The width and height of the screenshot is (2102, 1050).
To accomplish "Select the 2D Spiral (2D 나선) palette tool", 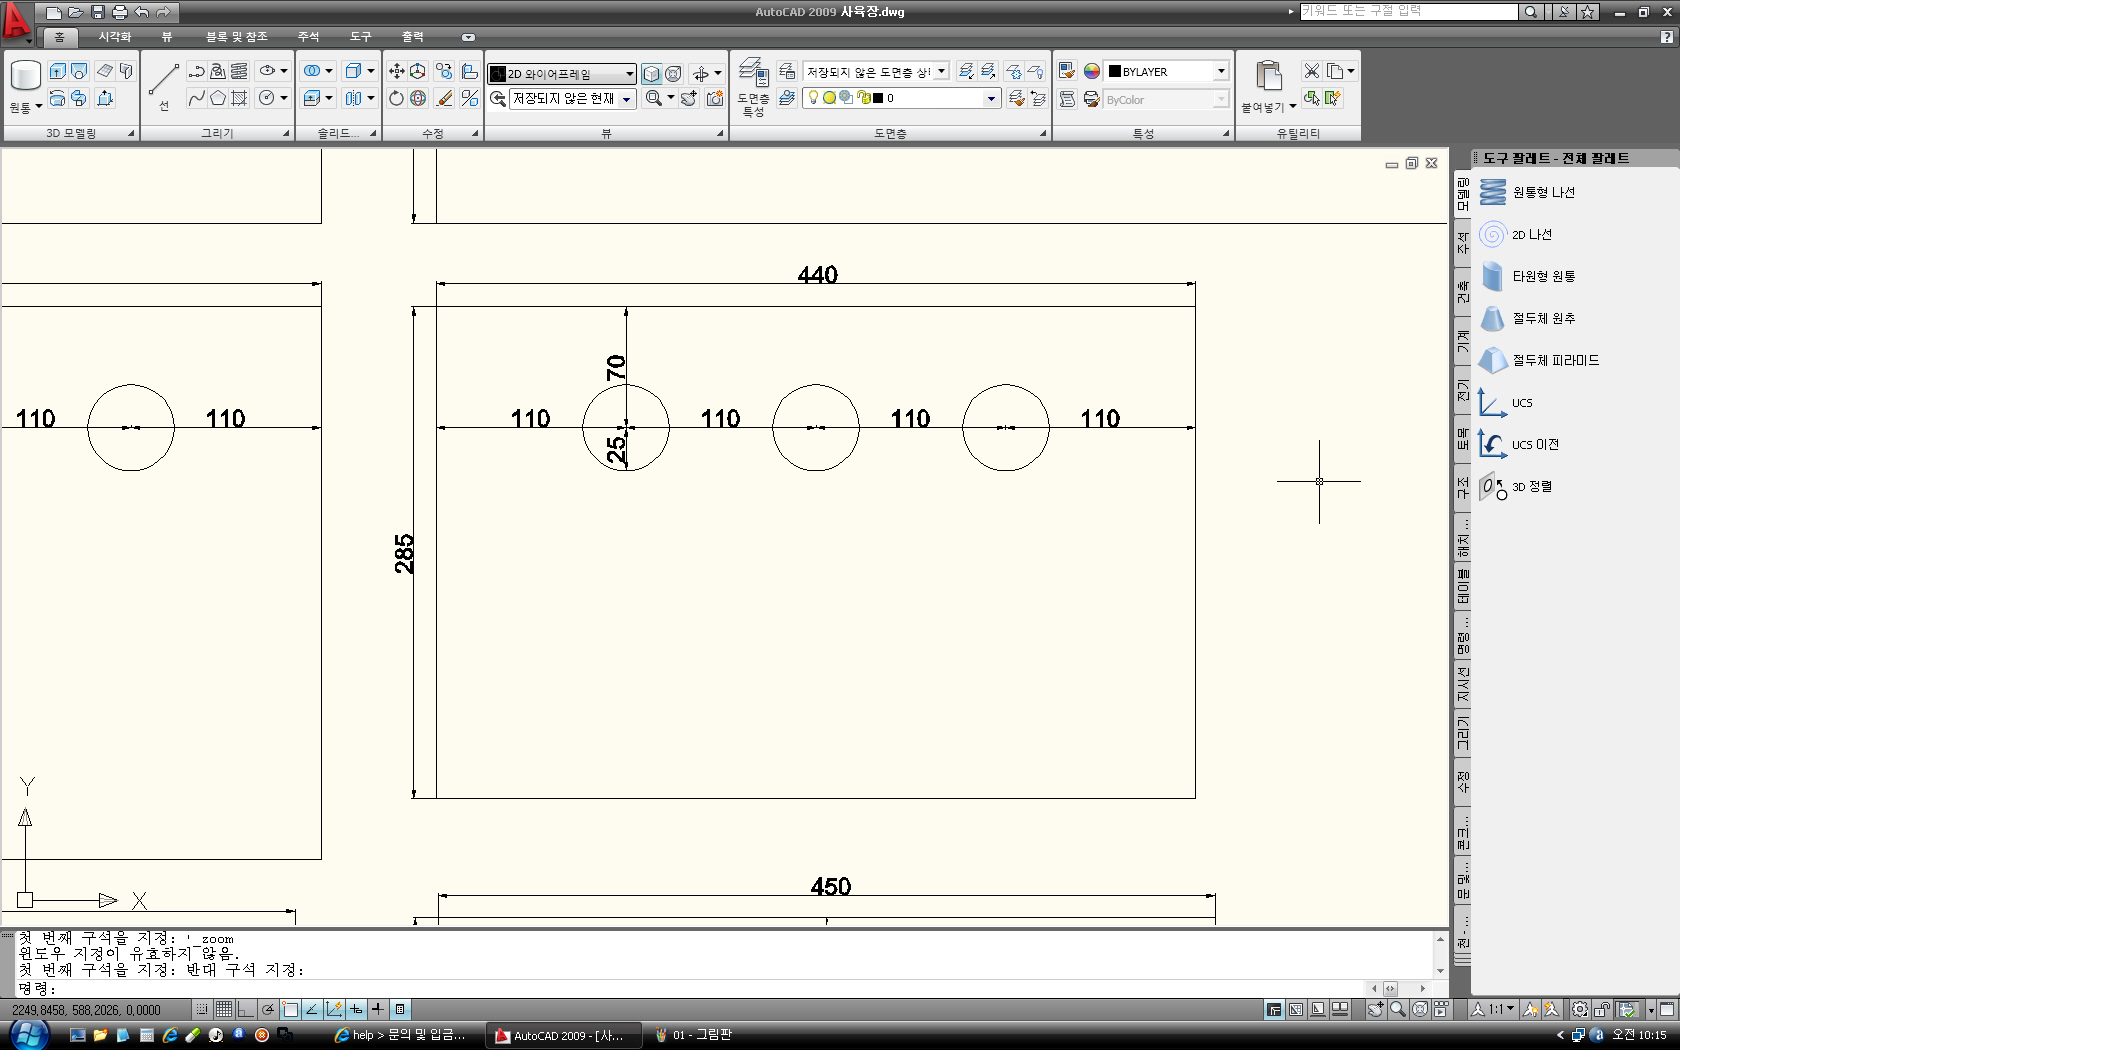I will (x=1516, y=234).
